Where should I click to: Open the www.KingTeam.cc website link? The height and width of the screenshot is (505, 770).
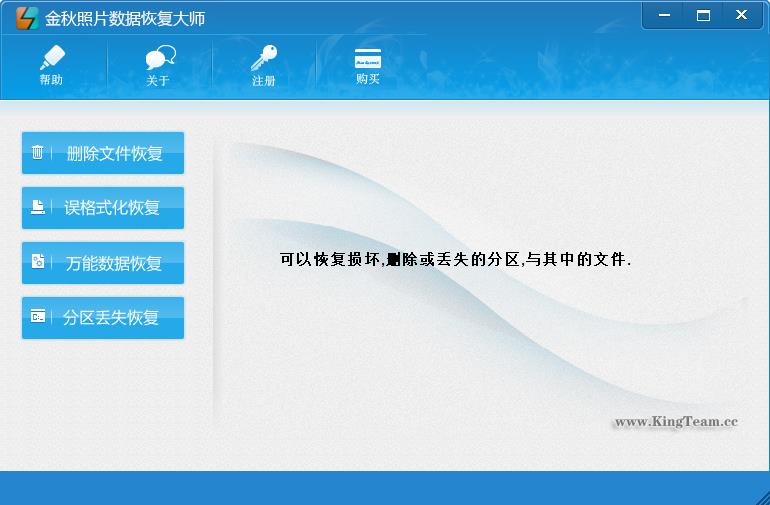pyautogui.click(x=675, y=422)
